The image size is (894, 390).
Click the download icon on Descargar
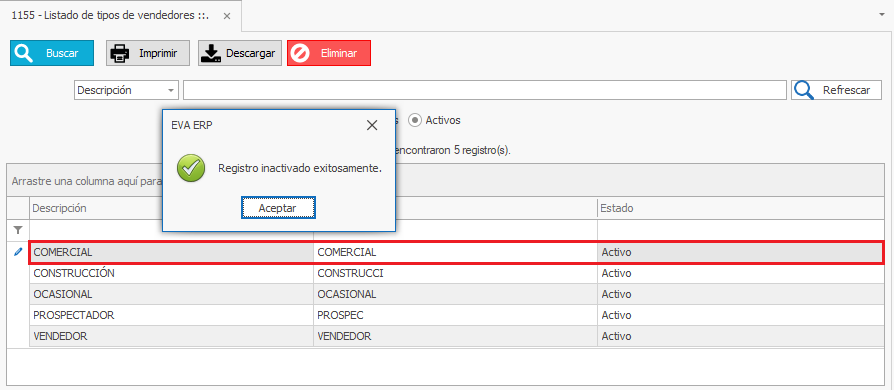(x=212, y=53)
